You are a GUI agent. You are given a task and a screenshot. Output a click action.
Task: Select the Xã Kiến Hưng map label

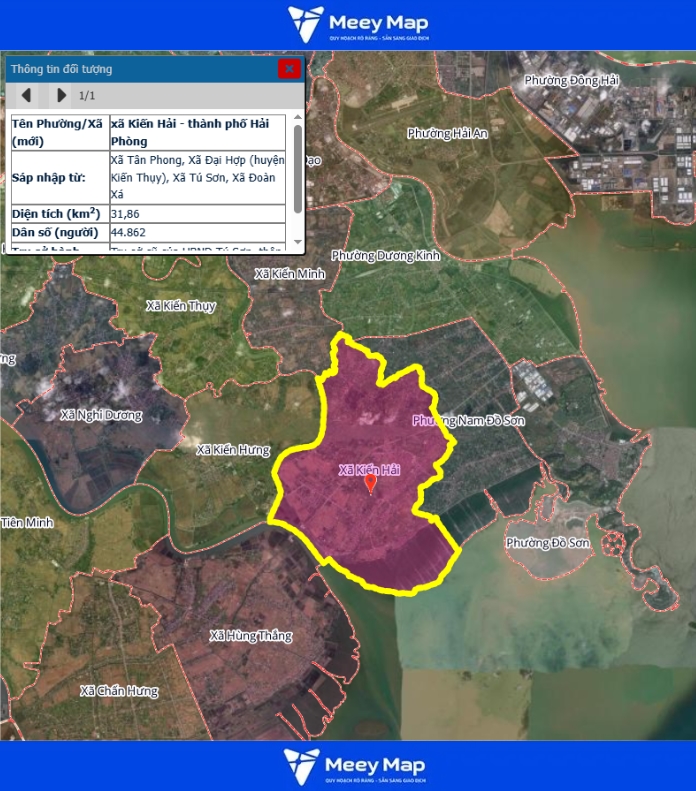click(x=233, y=450)
